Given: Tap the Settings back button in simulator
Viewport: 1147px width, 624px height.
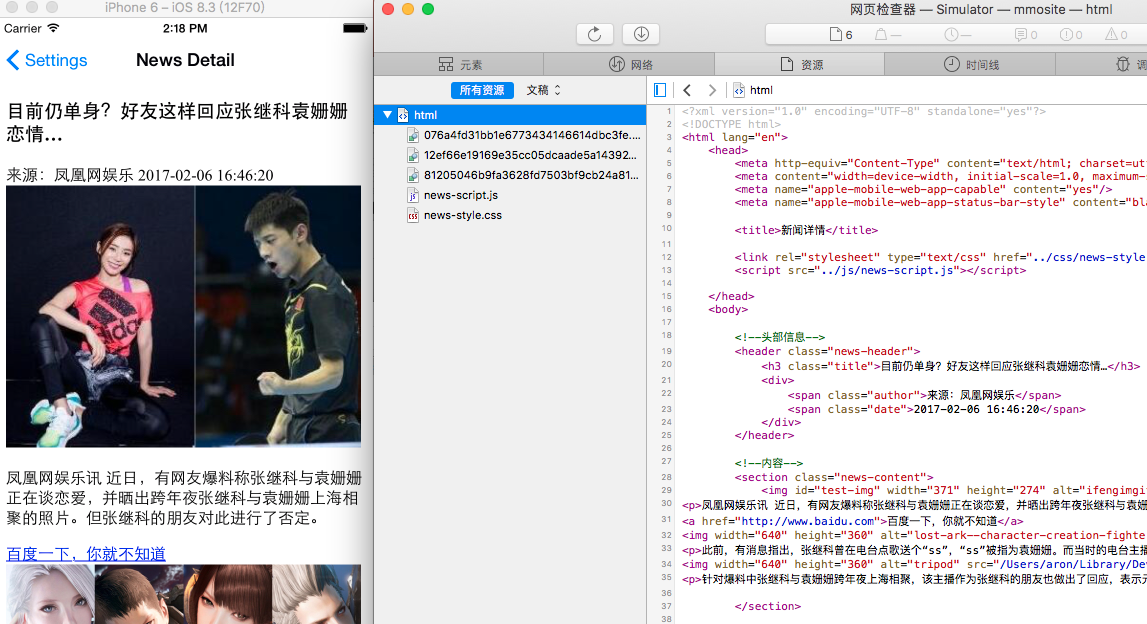Looking at the screenshot, I should [x=47, y=60].
